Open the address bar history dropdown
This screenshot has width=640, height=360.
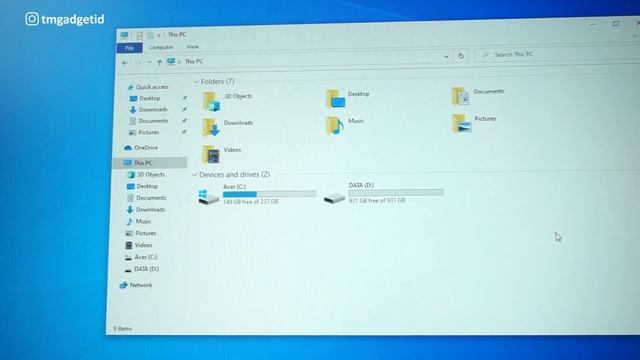446,56
